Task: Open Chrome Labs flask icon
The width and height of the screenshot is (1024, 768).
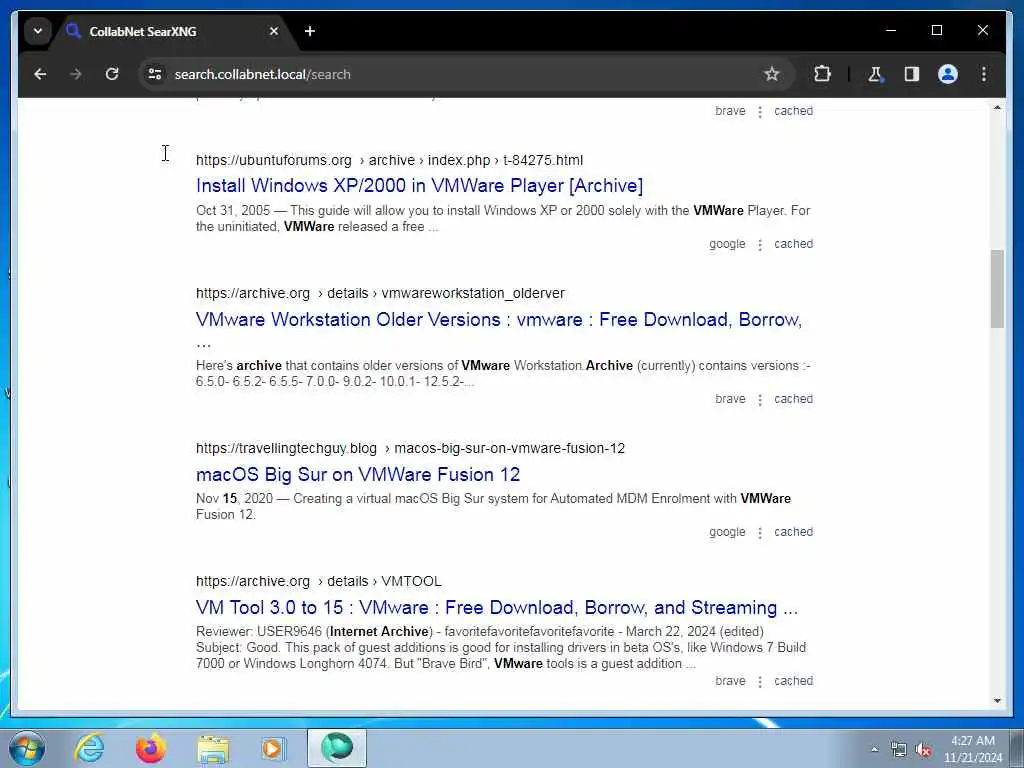Action: click(875, 74)
